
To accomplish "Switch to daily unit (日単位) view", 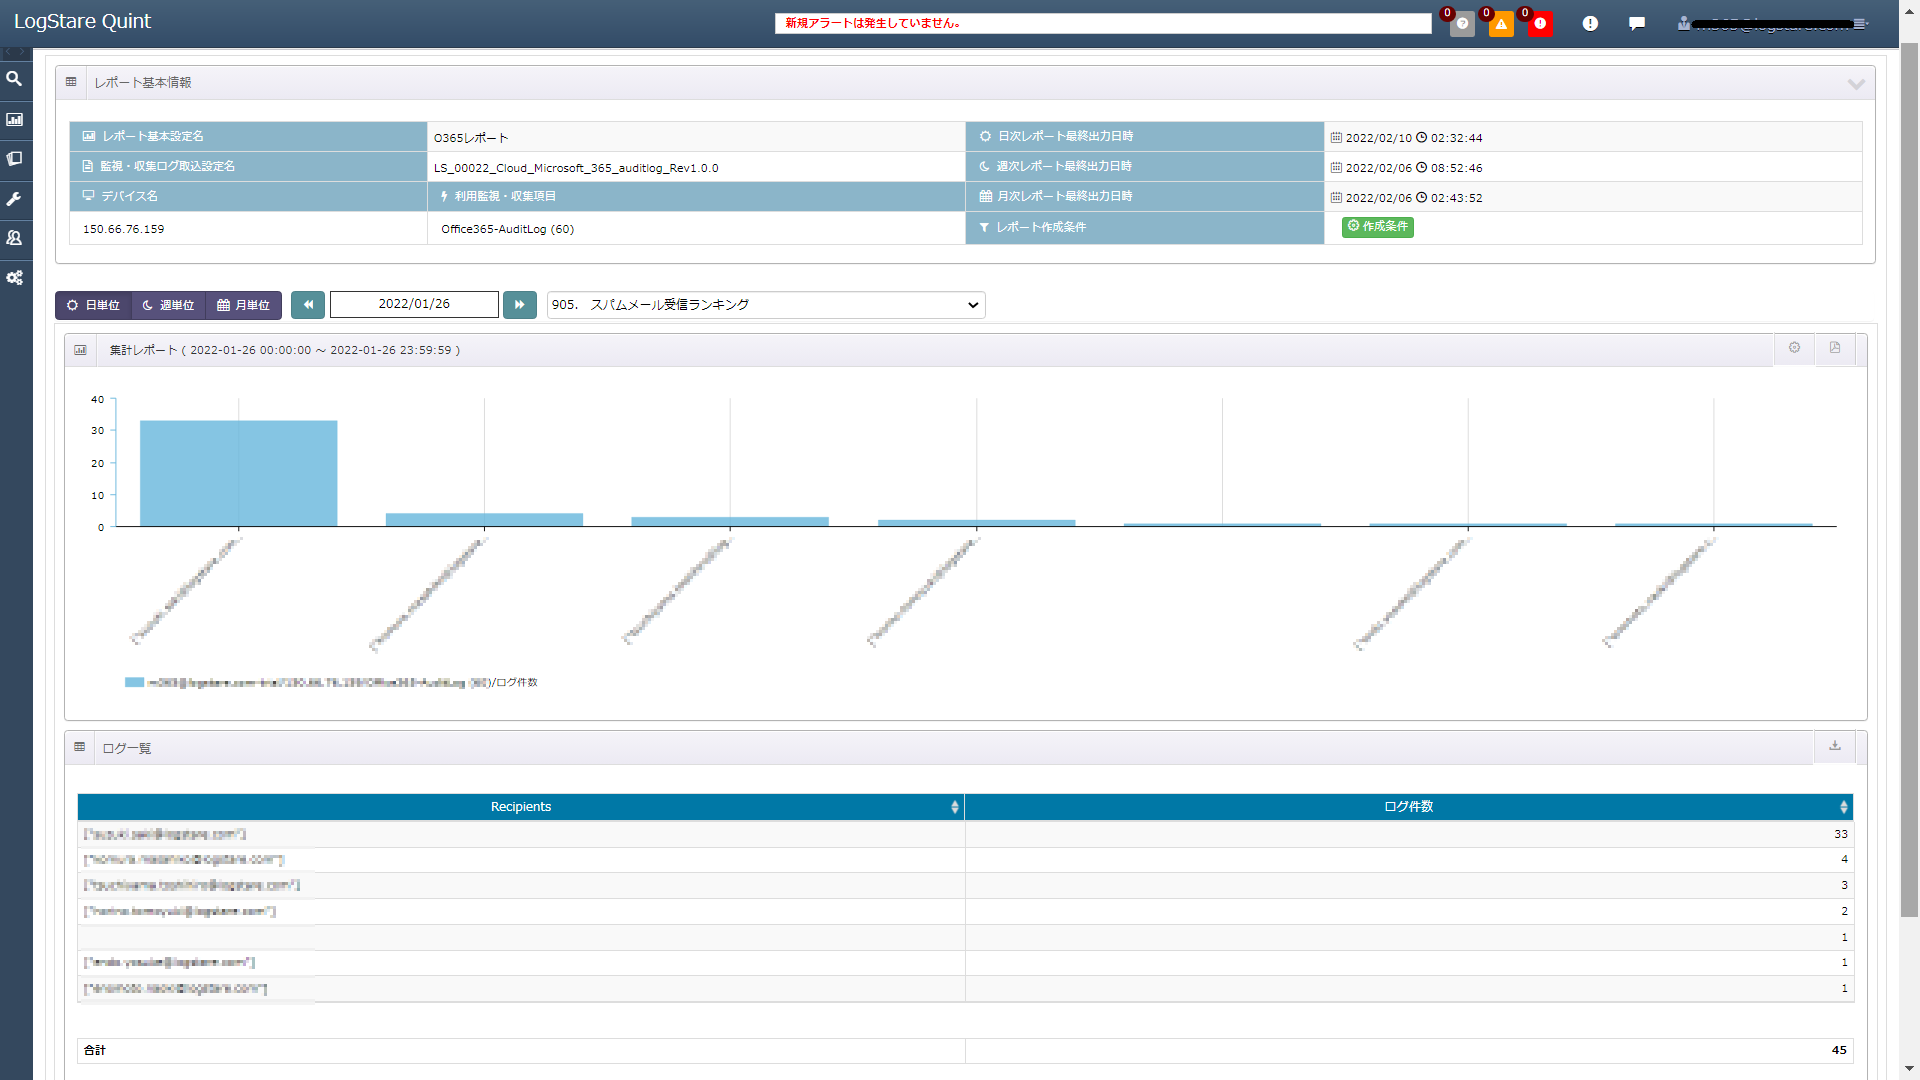I will coord(93,305).
